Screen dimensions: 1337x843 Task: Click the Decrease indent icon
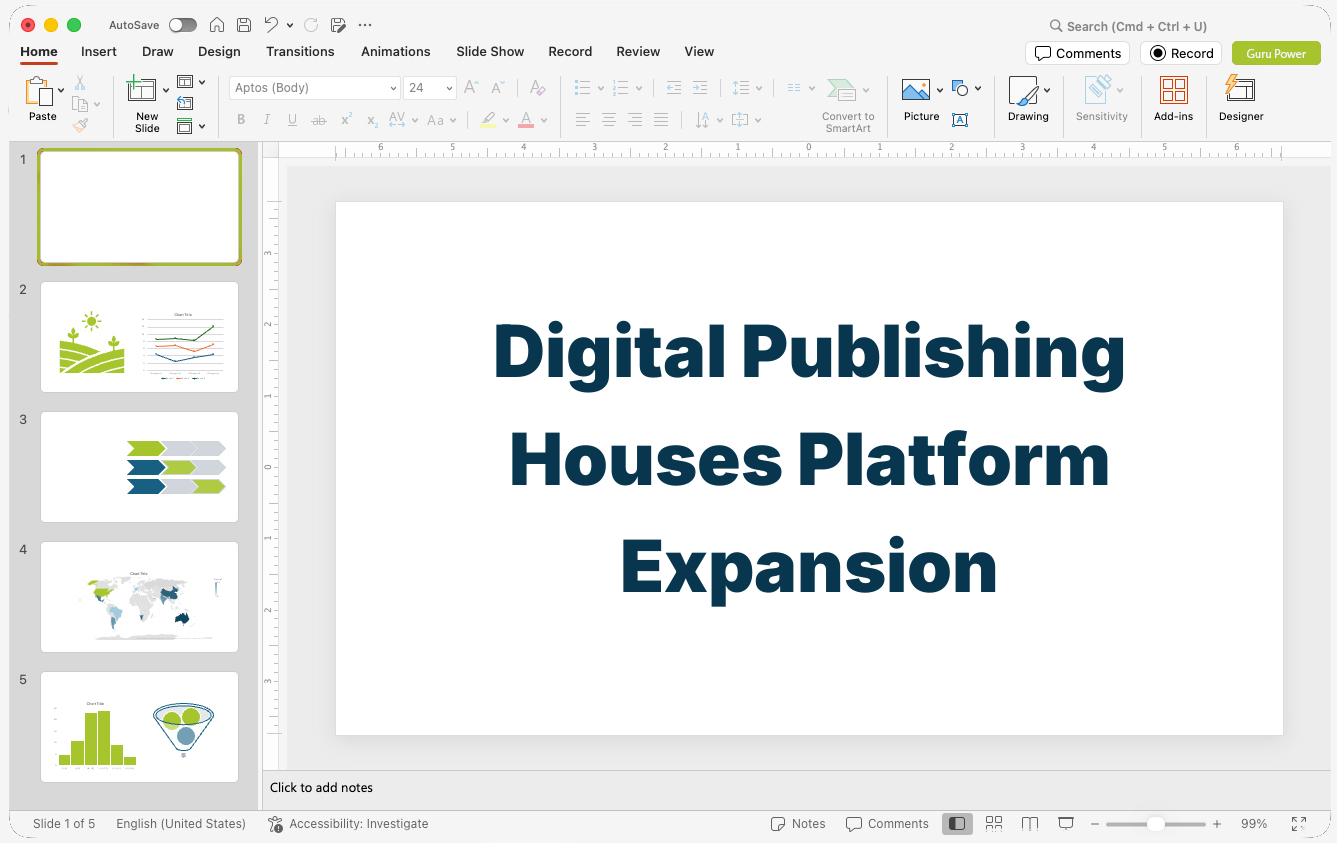[x=674, y=88]
